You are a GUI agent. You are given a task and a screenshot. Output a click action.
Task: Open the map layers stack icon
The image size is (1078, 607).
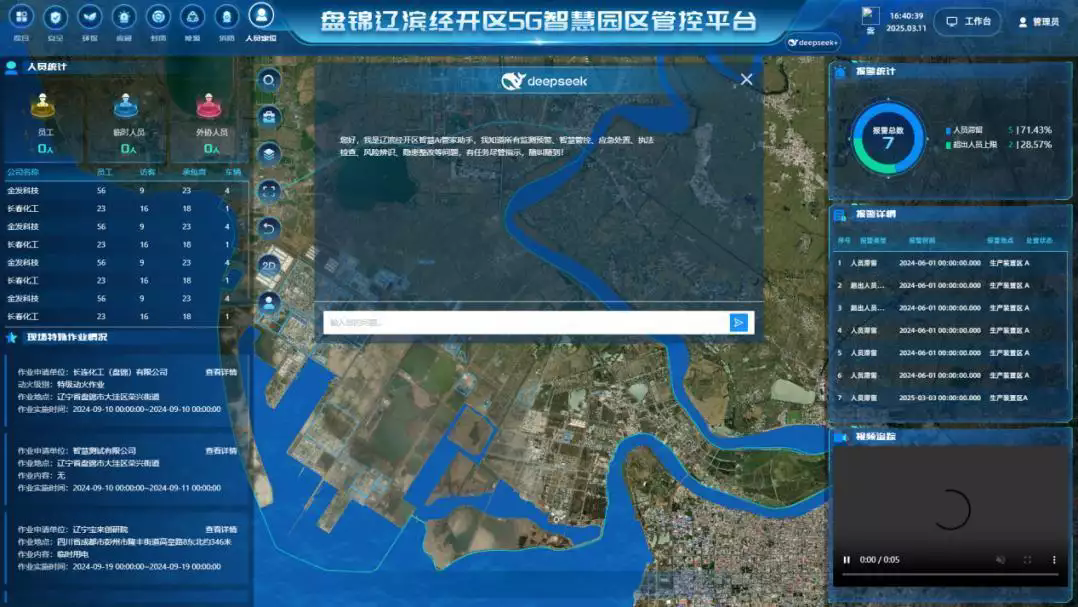click(x=269, y=154)
